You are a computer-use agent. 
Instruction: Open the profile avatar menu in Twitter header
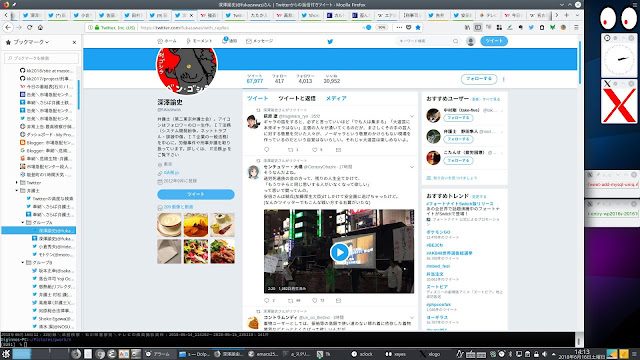tap(471, 41)
